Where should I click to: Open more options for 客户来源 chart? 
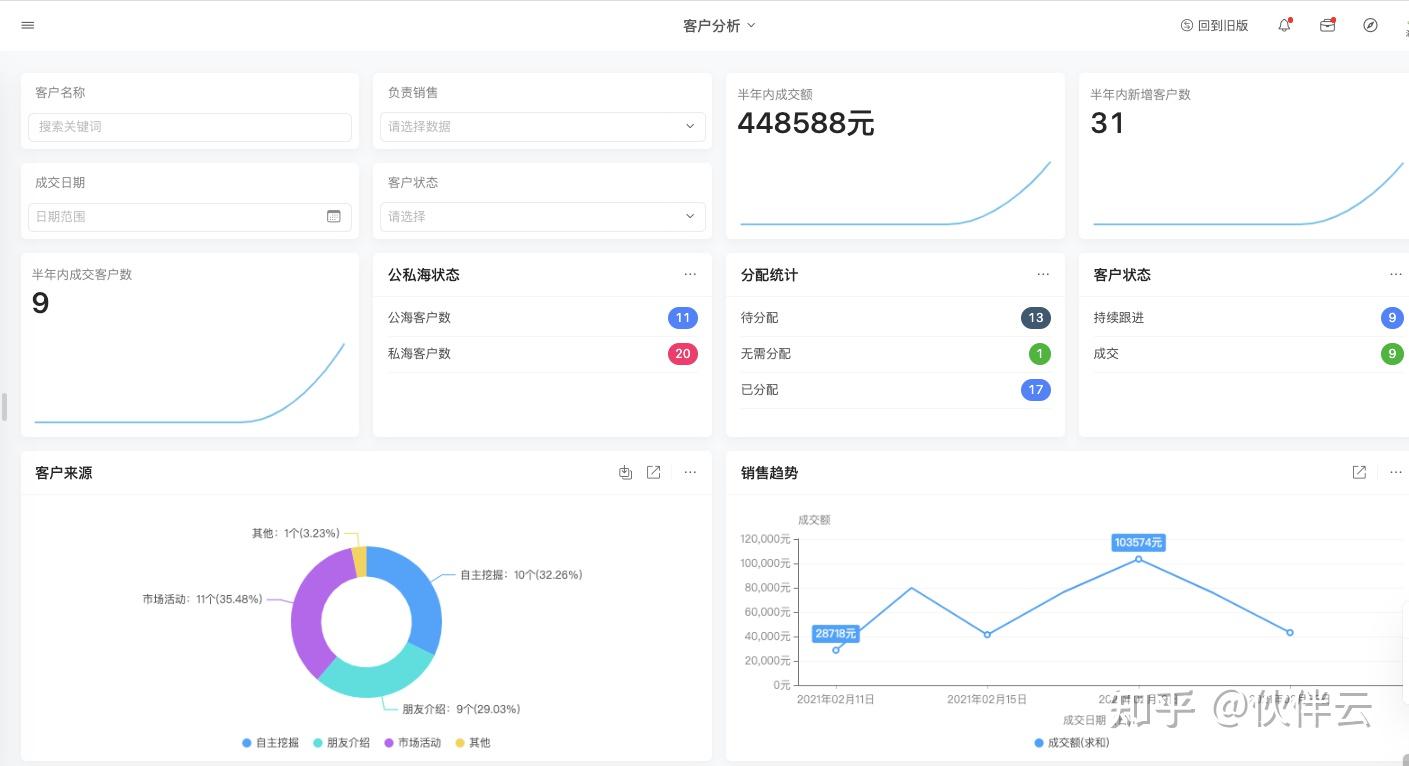click(x=690, y=472)
